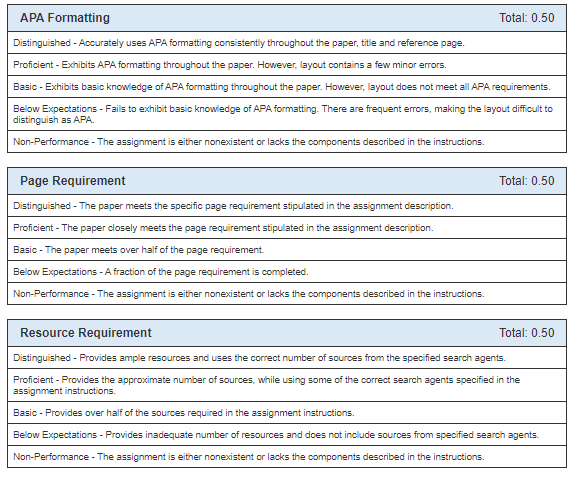Select Basic level for APA Formatting
Image resolution: width=573 pixels, height=482 pixels.
[287, 87]
